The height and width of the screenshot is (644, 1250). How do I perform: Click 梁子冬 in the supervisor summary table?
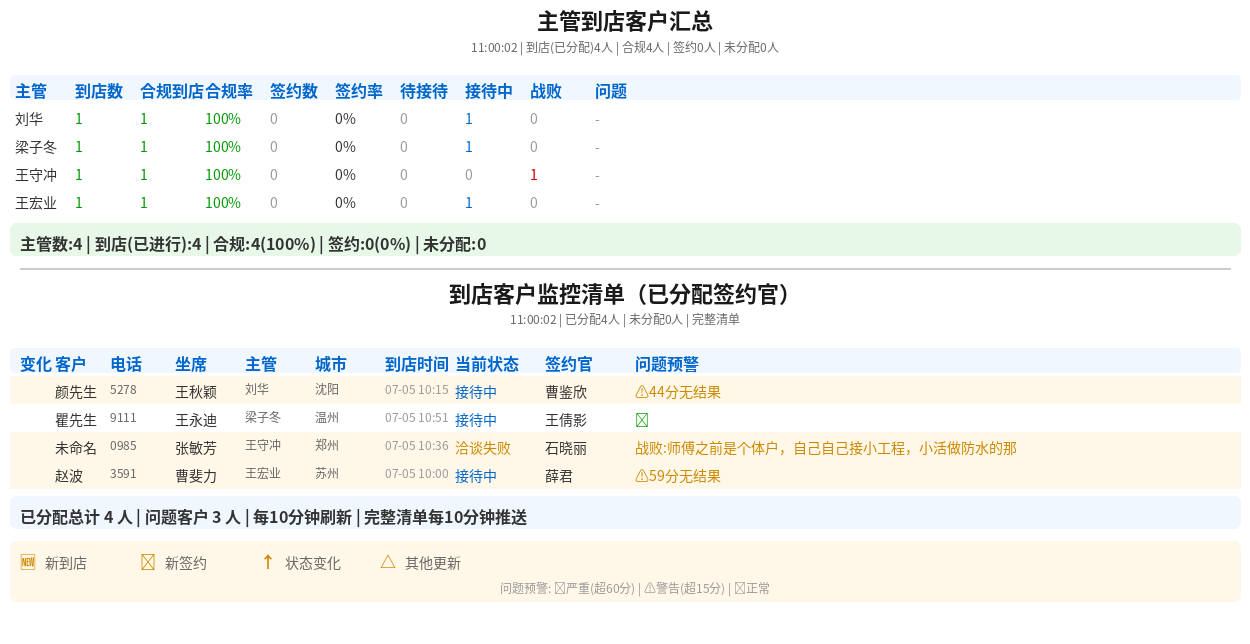point(36,147)
